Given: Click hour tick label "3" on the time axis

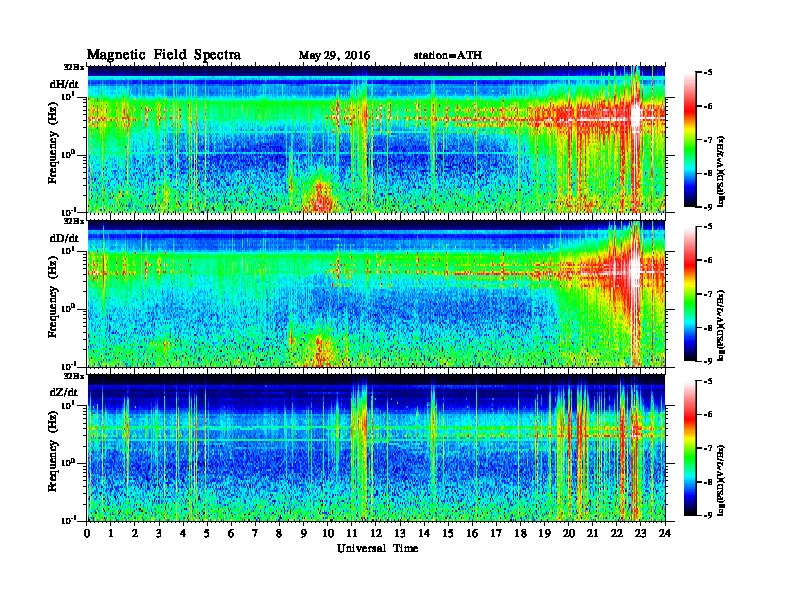Looking at the screenshot, I should pos(159,533).
